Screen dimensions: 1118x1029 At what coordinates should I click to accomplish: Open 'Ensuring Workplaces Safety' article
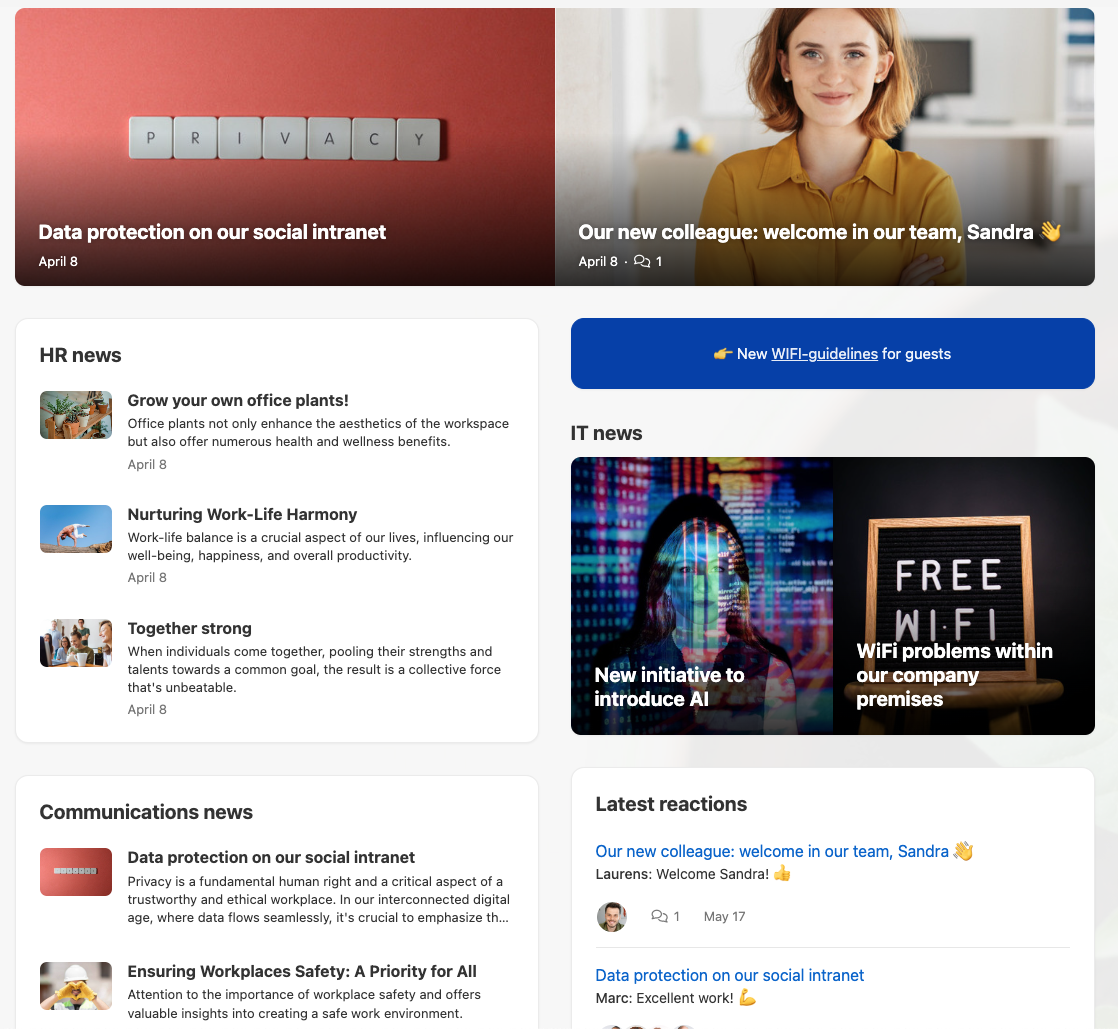tap(302, 971)
